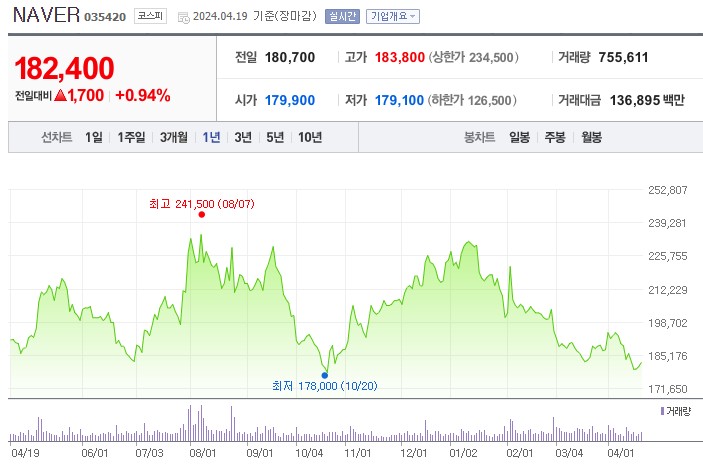Click the 상한가 234,500 text
Viewport: 703px width, 468px height.
473,57
